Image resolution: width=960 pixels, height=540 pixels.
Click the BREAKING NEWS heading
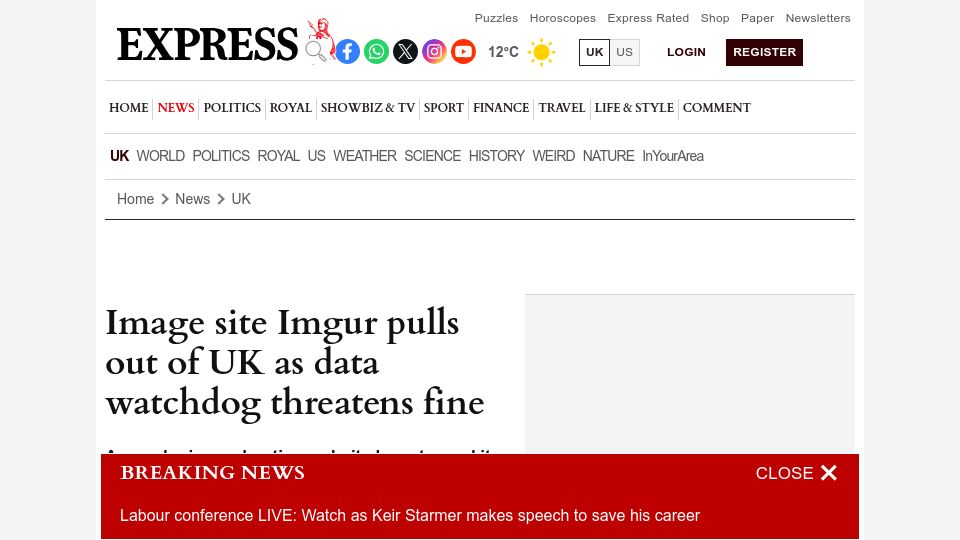(212, 473)
